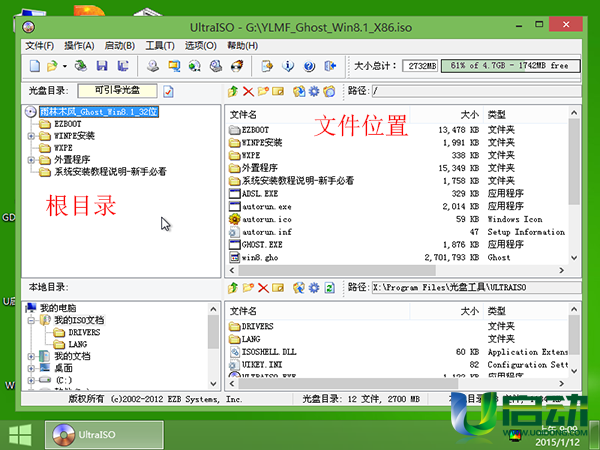Click the add files toolbar icon
Screen dimensions: 600x450
[x=267, y=66]
